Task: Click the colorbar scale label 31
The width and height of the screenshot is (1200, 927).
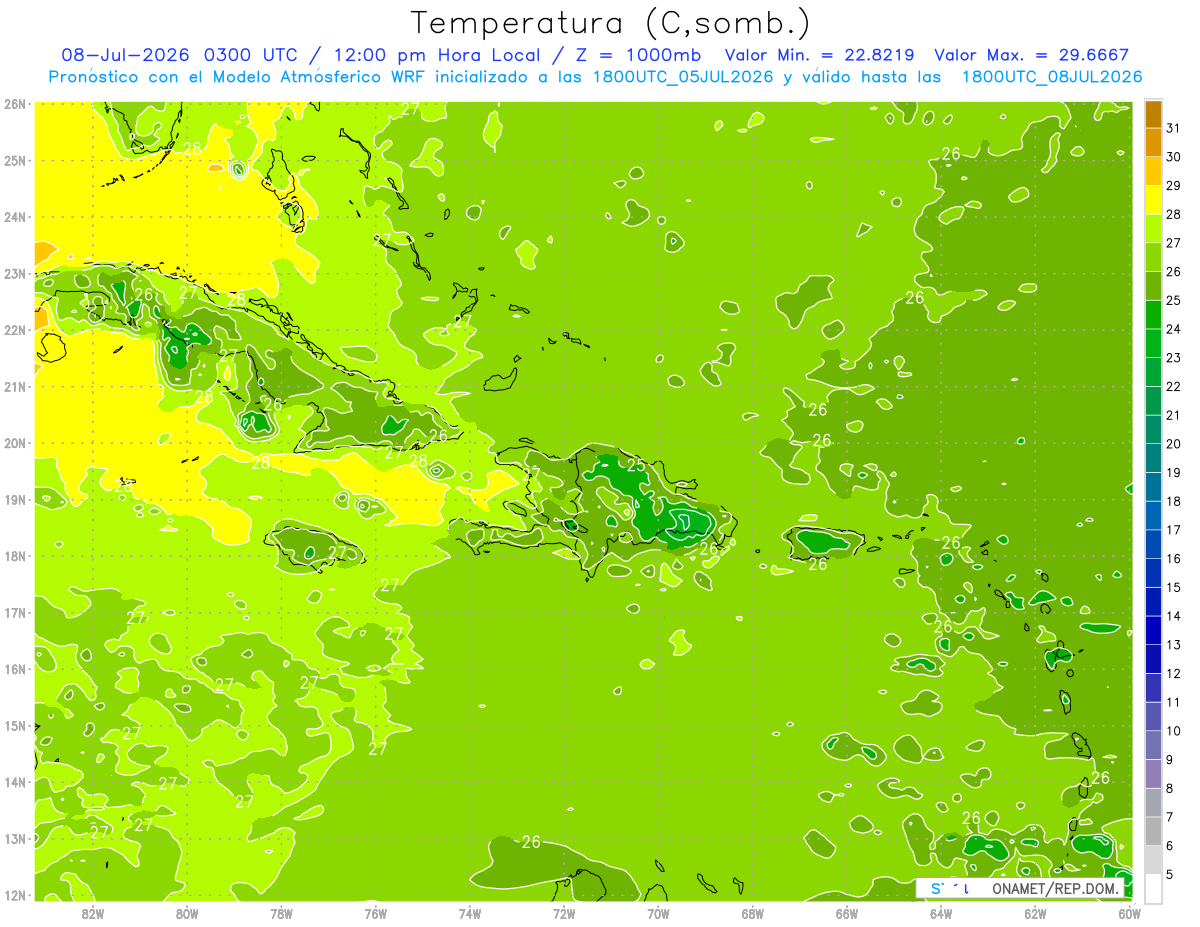Action: click(1174, 128)
